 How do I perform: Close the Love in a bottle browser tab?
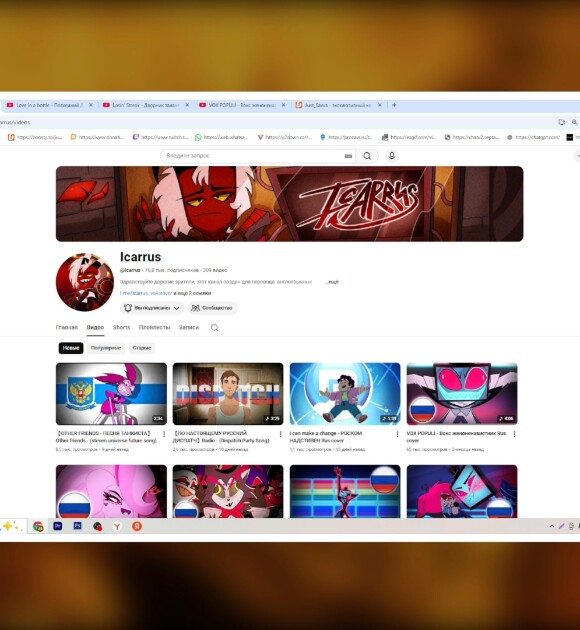pyautogui.click(x=91, y=105)
